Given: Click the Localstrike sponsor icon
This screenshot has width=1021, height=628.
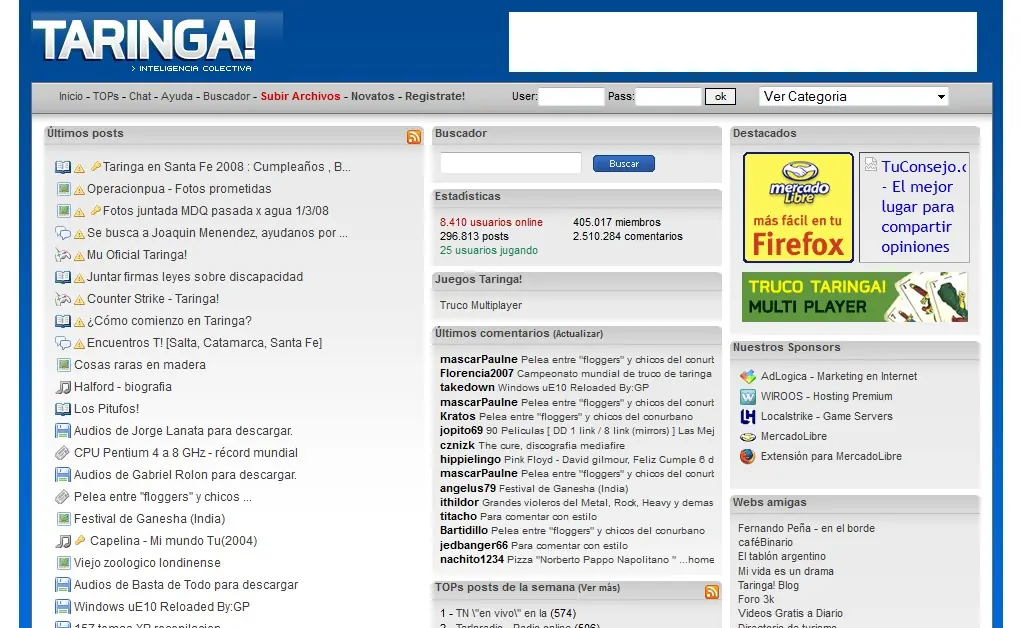Looking at the screenshot, I should tap(748, 417).
